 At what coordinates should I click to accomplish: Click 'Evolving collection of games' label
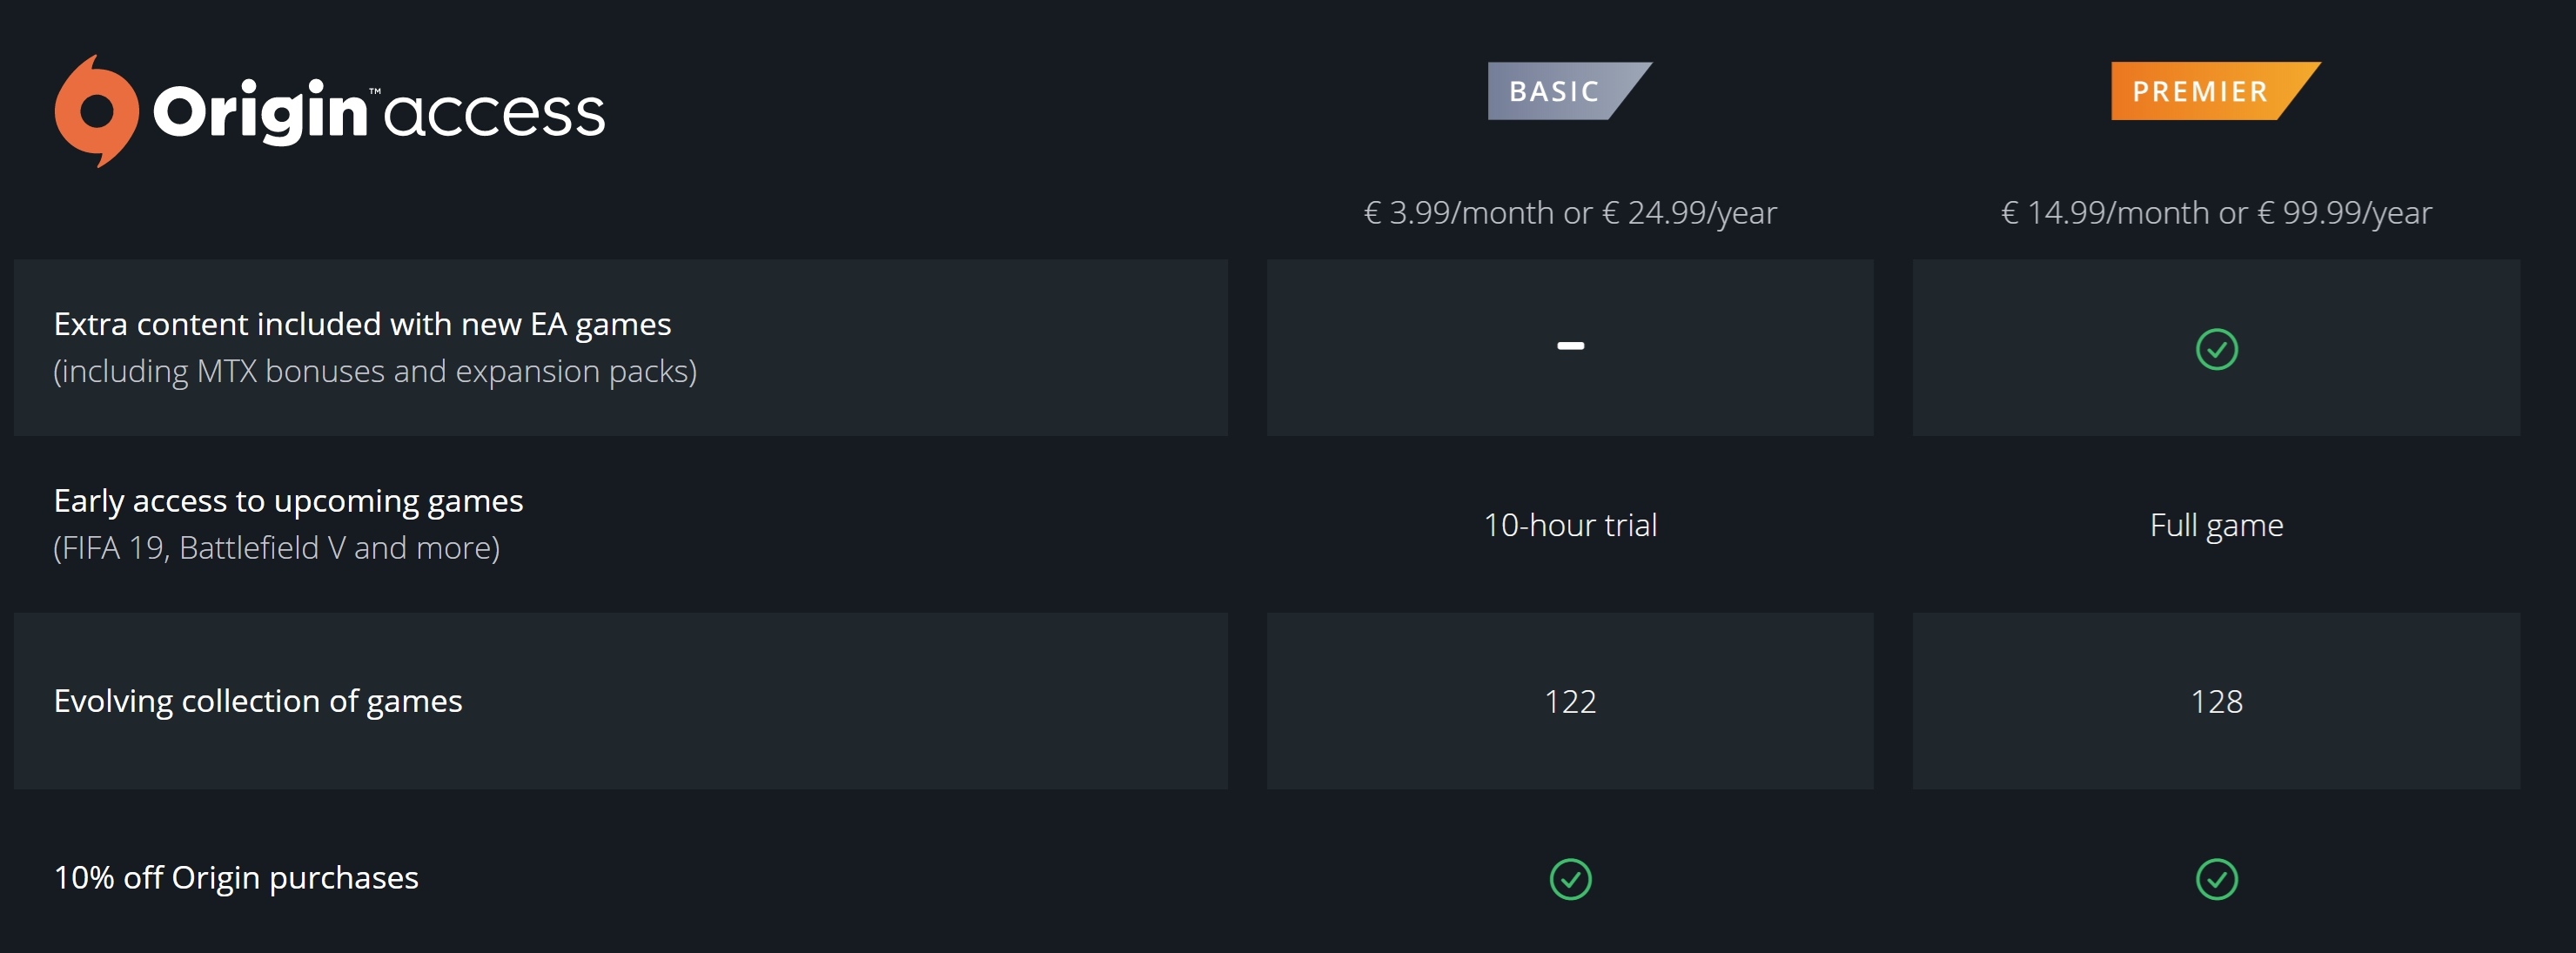pyautogui.click(x=258, y=701)
